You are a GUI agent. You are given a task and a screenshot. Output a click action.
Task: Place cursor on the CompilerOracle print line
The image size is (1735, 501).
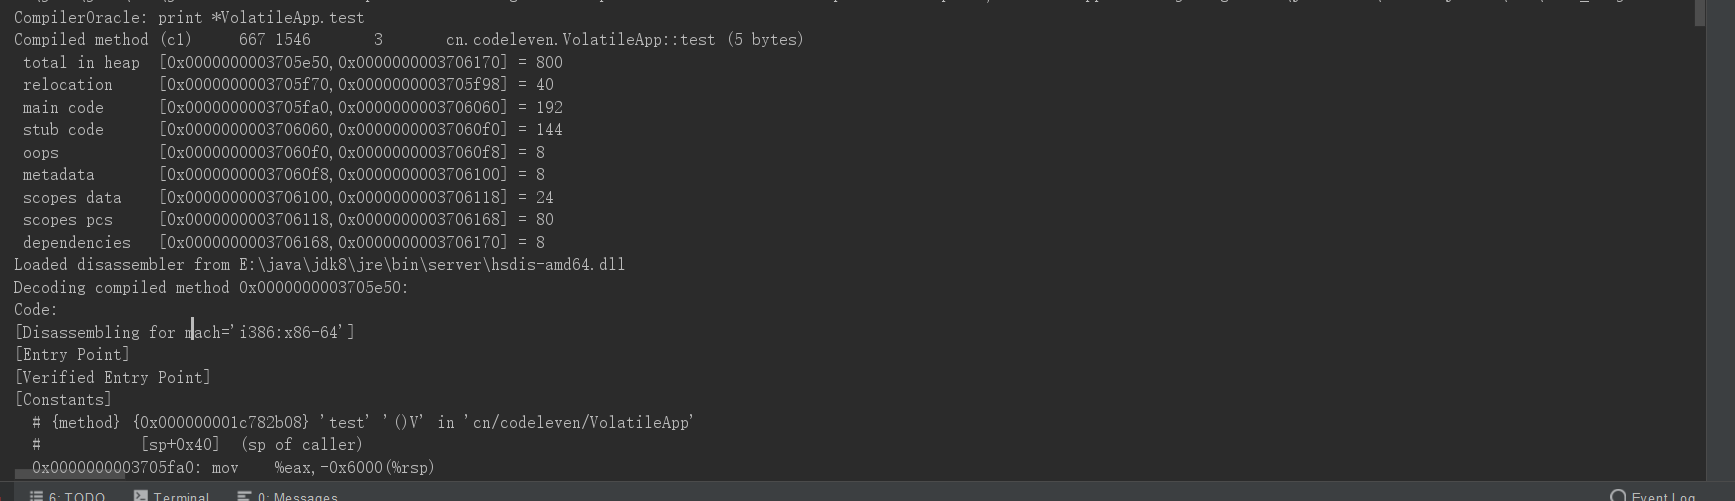pos(189,17)
